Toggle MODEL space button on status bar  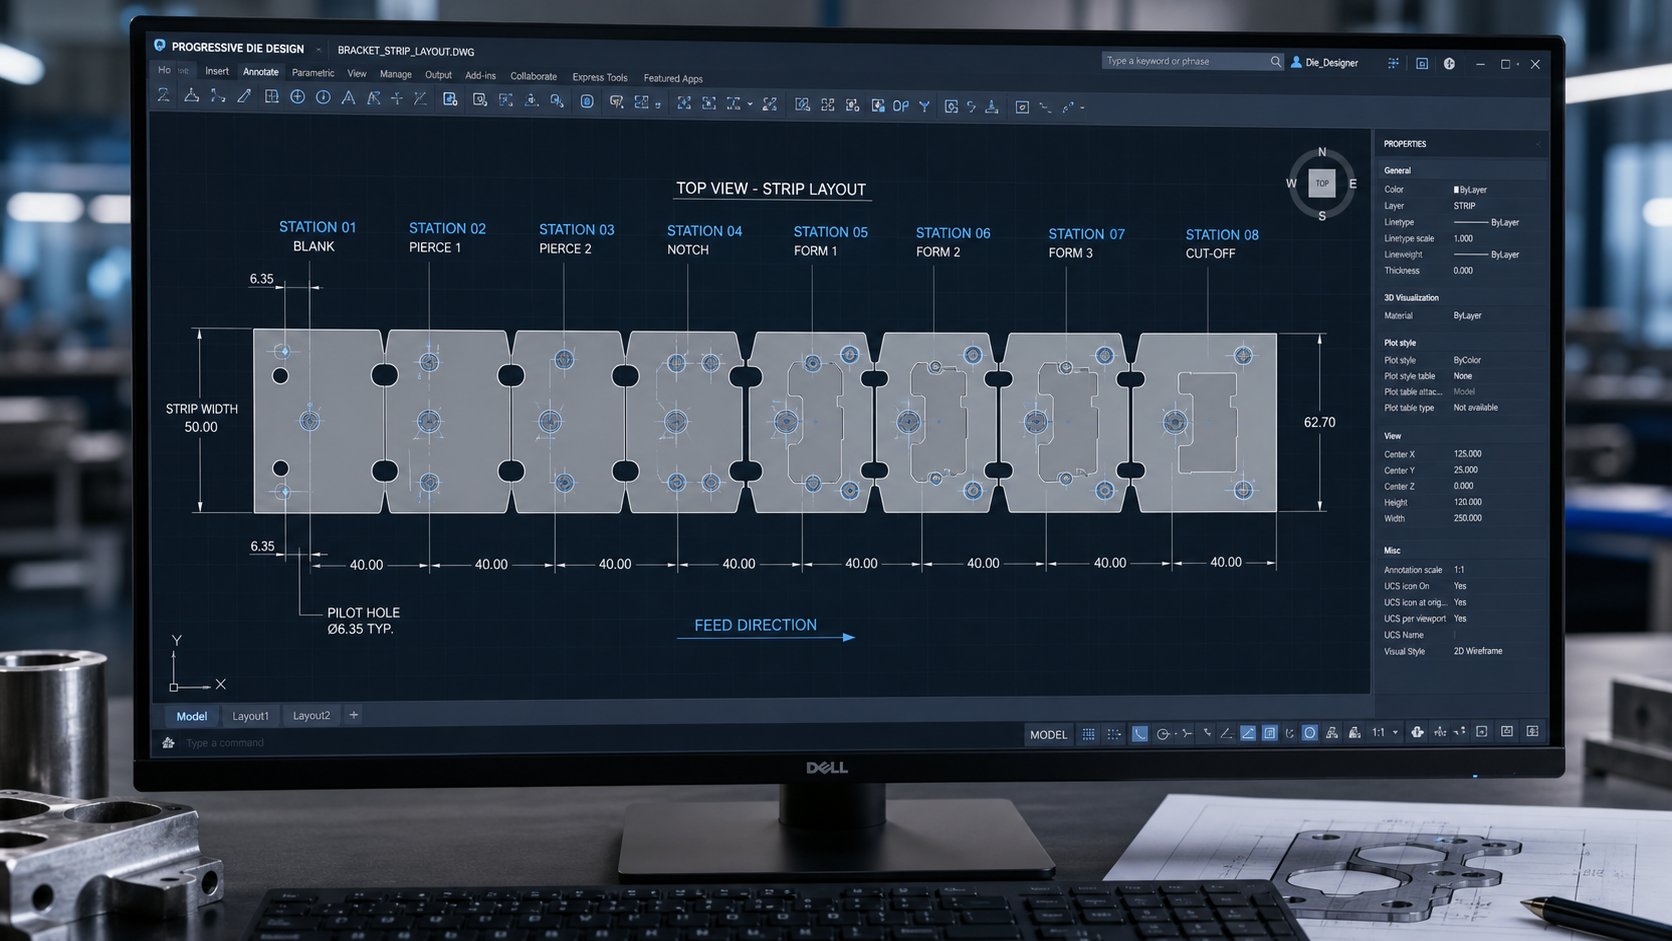1048,734
